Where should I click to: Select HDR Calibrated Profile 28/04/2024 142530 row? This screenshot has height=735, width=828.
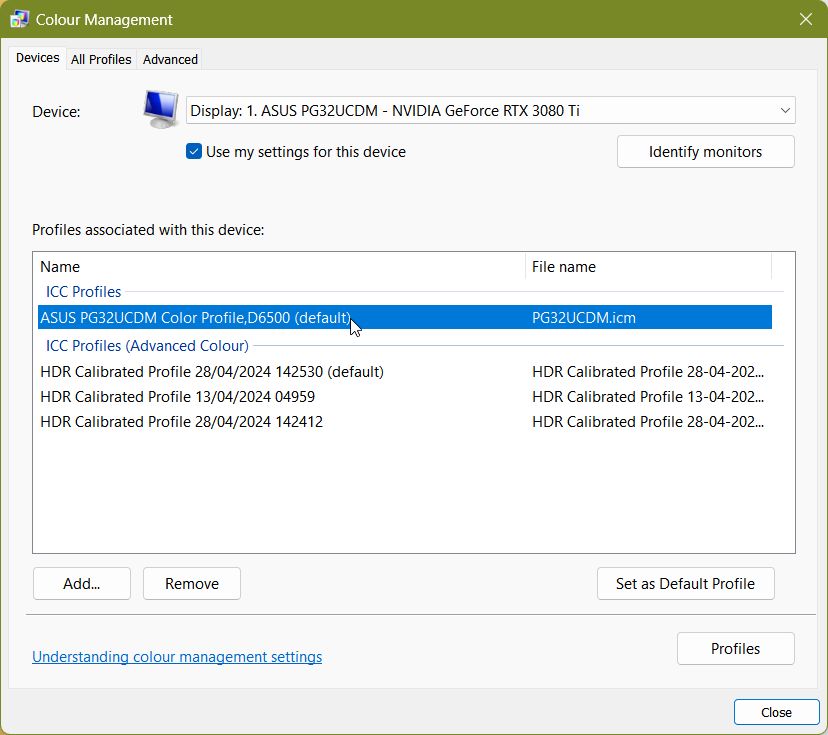(404, 372)
